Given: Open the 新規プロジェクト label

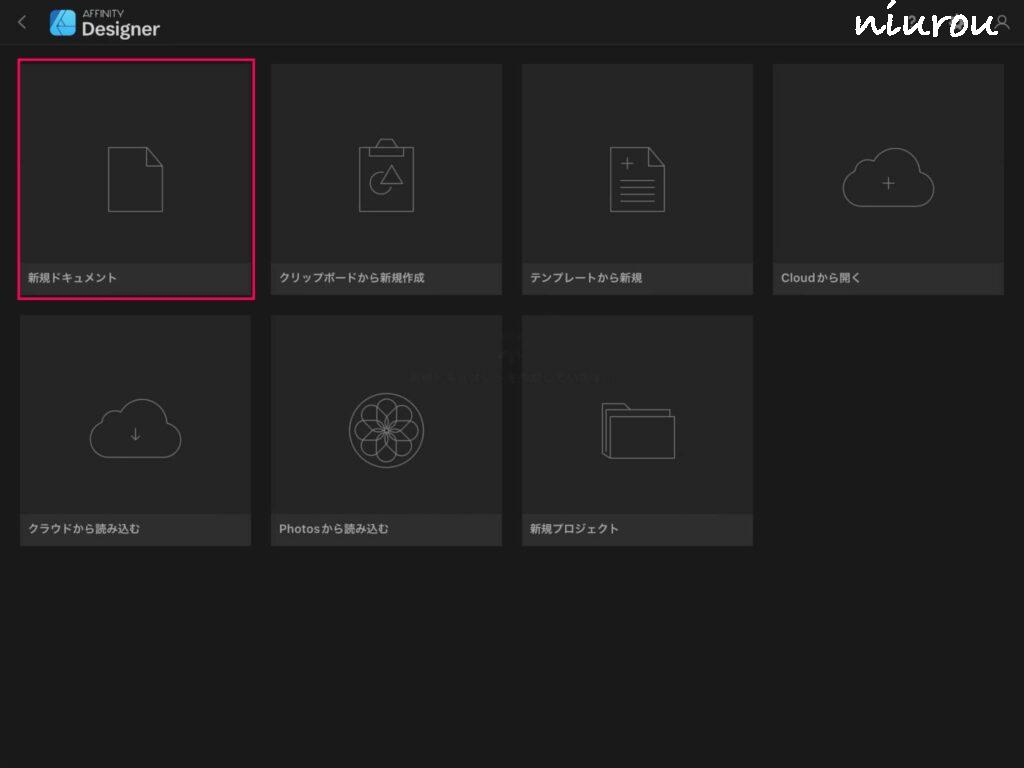Looking at the screenshot, I should [574, 529].
